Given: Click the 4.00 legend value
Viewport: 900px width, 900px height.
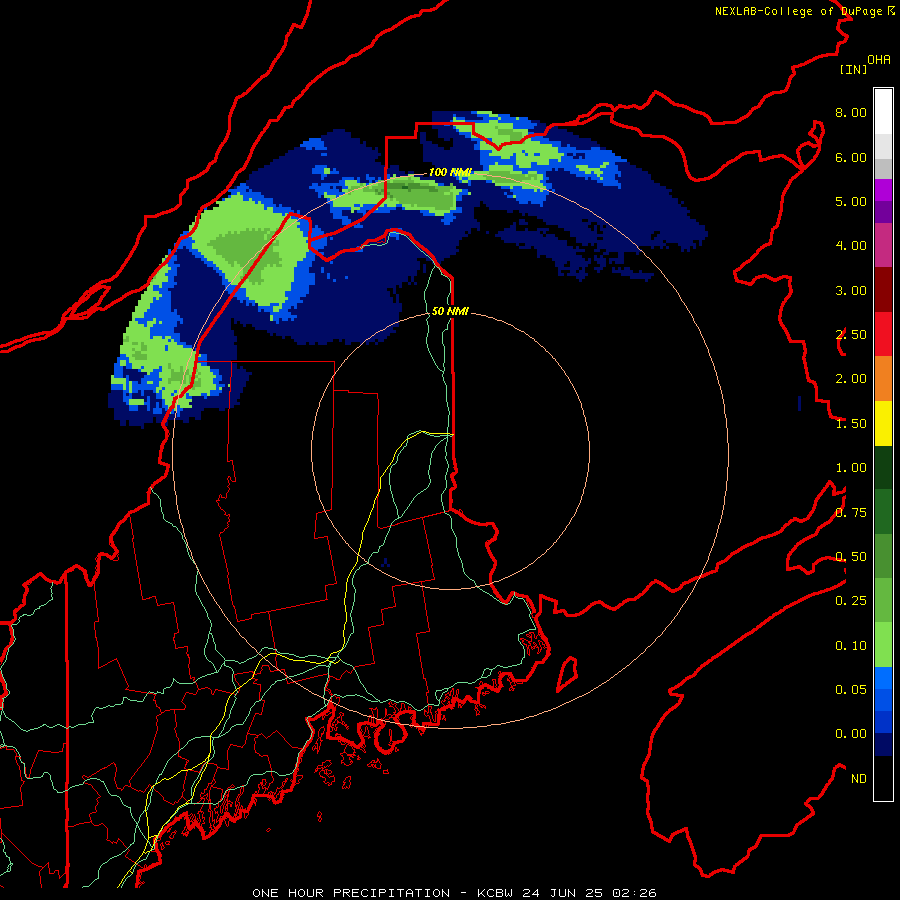Looking at the screenshot, I should coord(851,246).
